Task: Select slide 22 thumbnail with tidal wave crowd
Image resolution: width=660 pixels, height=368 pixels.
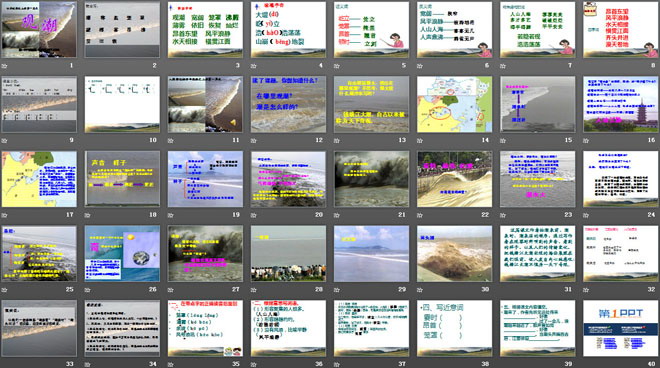Action: click(455, 179)
